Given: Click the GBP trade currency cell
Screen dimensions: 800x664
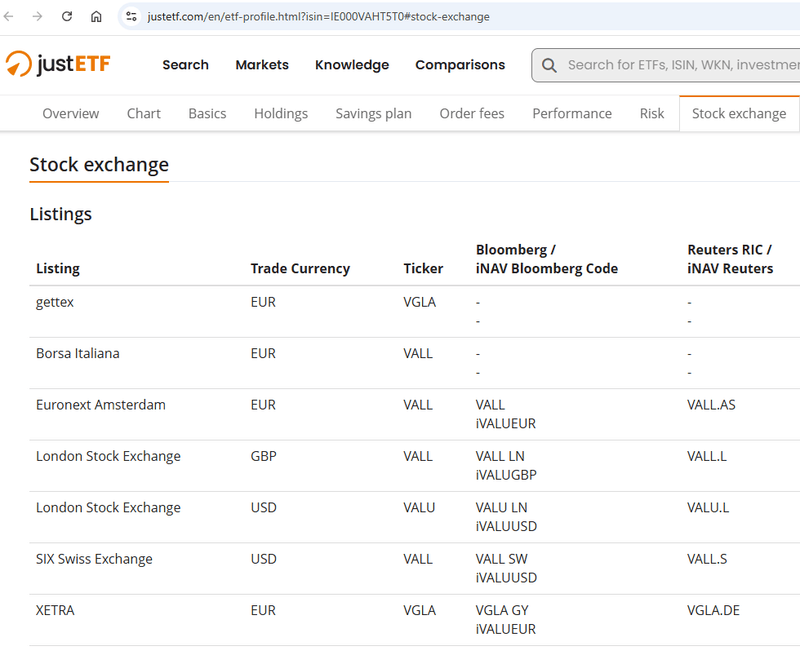Looking at the screenshot, I should tap(263, 456).
